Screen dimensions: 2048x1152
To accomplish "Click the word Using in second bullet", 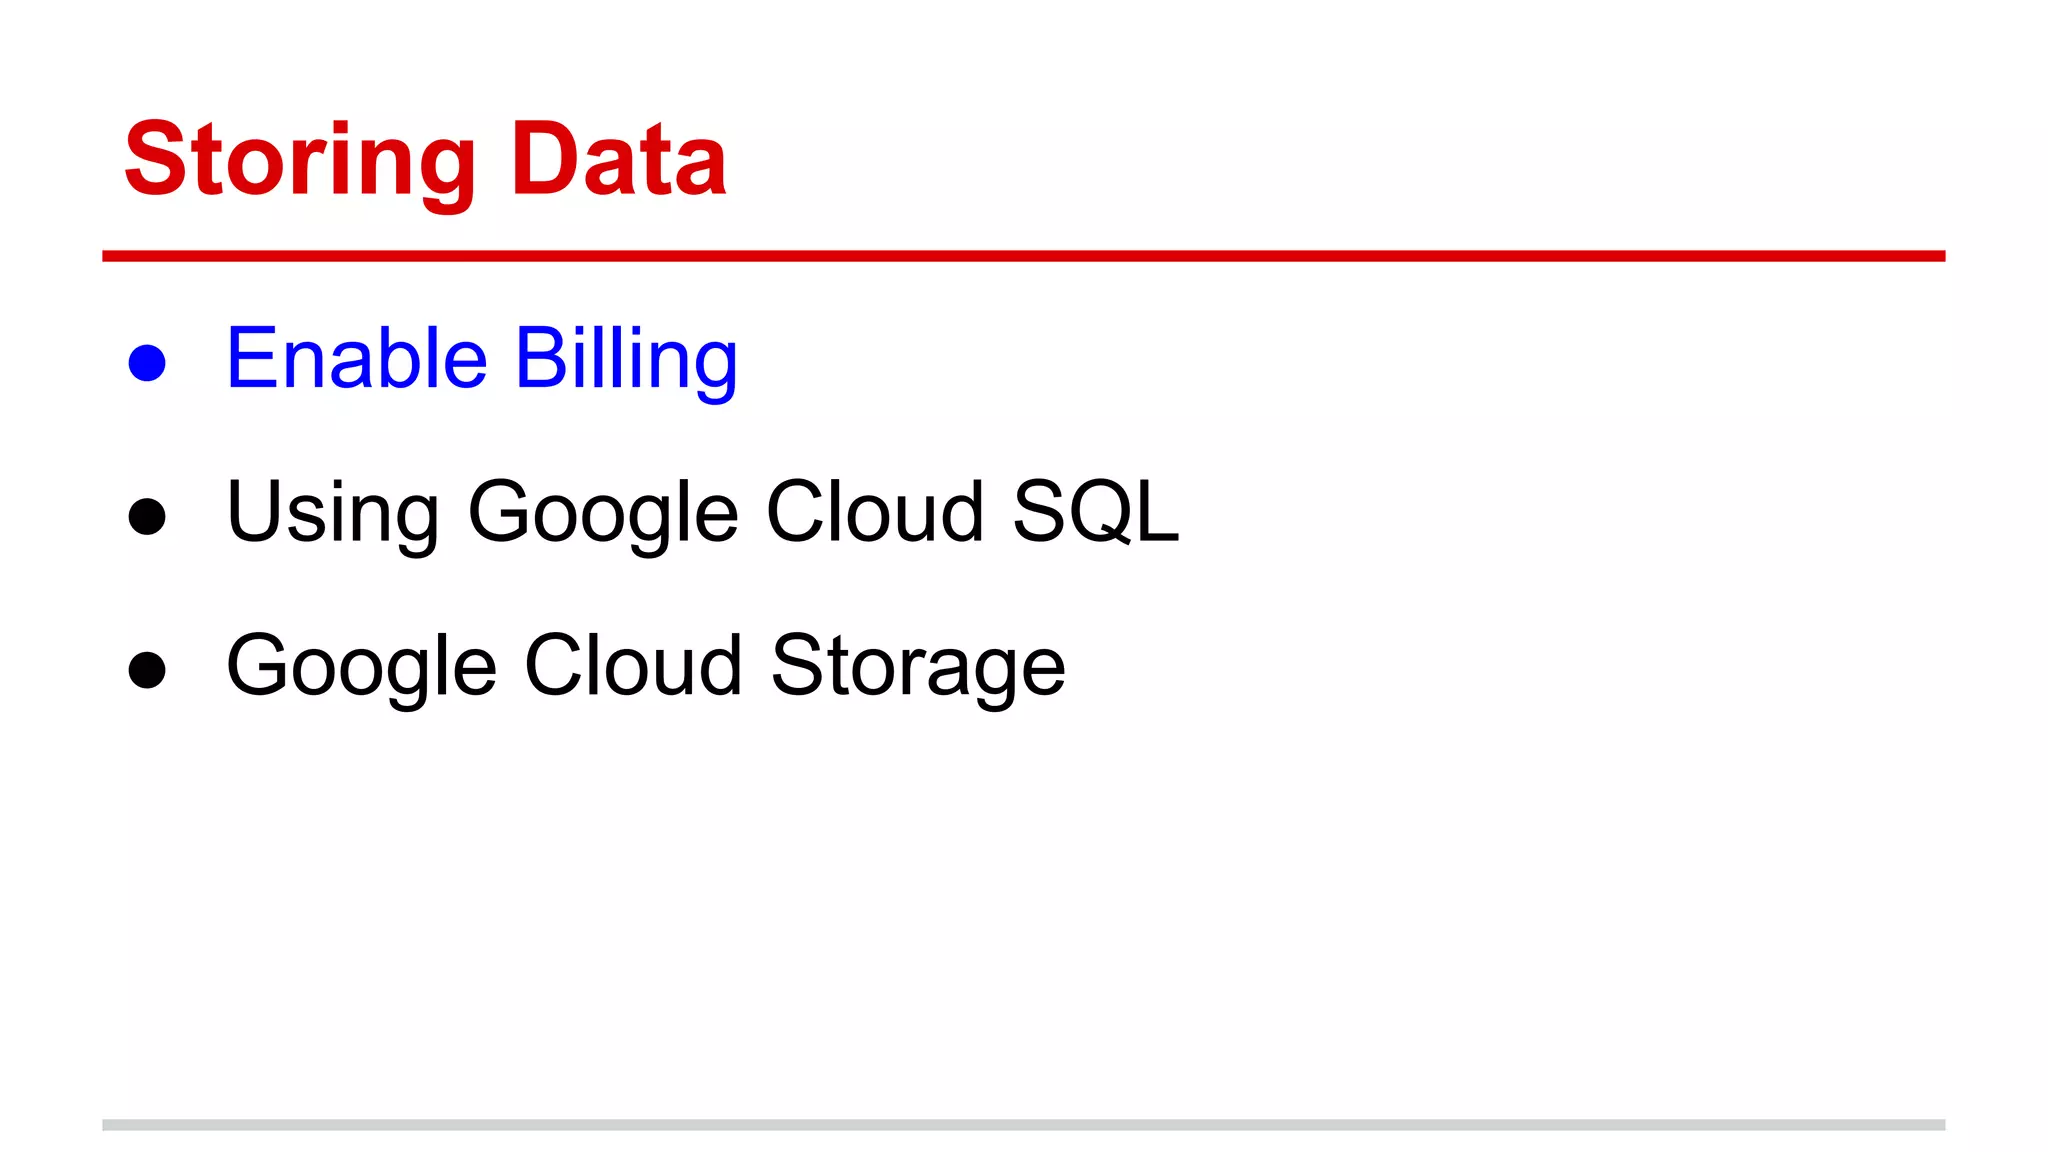I will [x=333, y=515].
